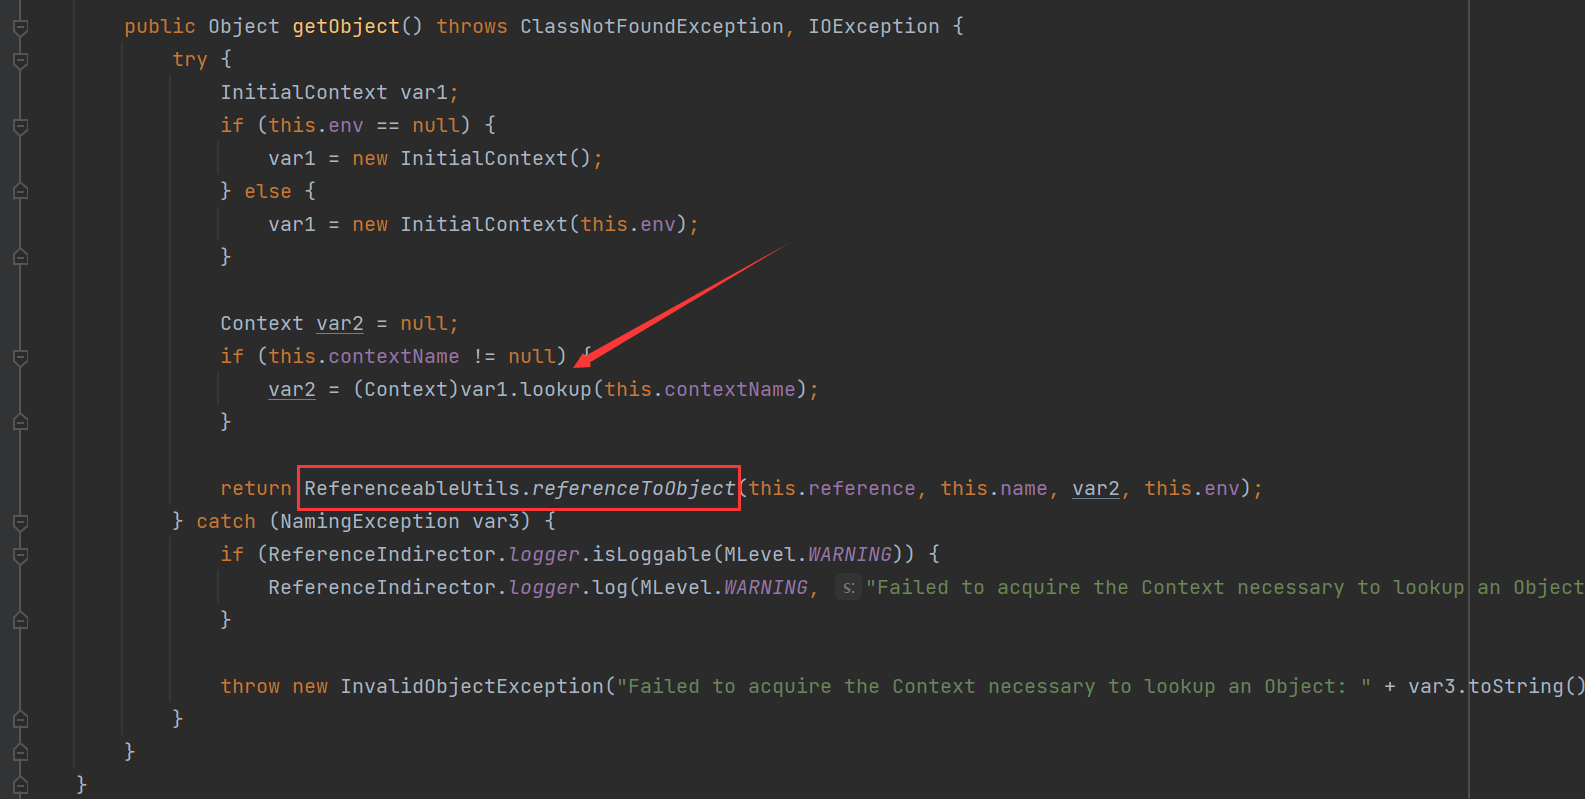Select the 'getObject' method name

[346, 27]
